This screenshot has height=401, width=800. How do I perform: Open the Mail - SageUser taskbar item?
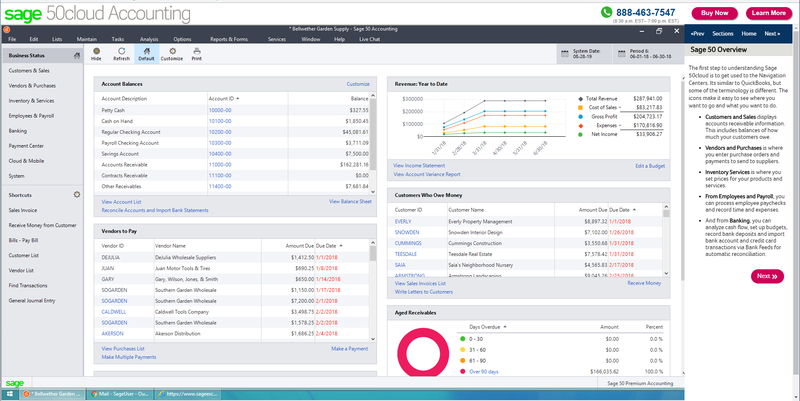[x=118, y=394]
